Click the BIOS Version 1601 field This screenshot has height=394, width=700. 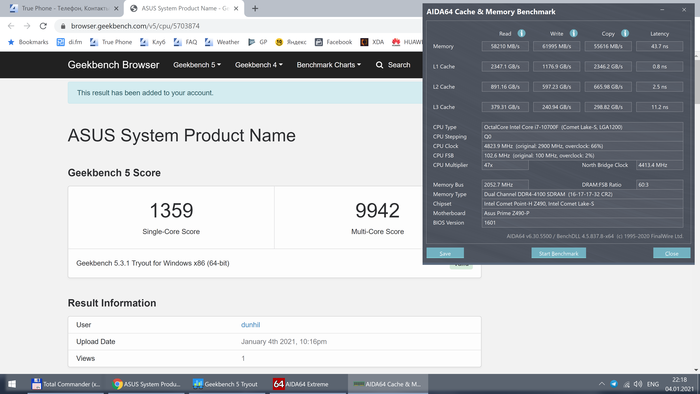click(582, 223)
